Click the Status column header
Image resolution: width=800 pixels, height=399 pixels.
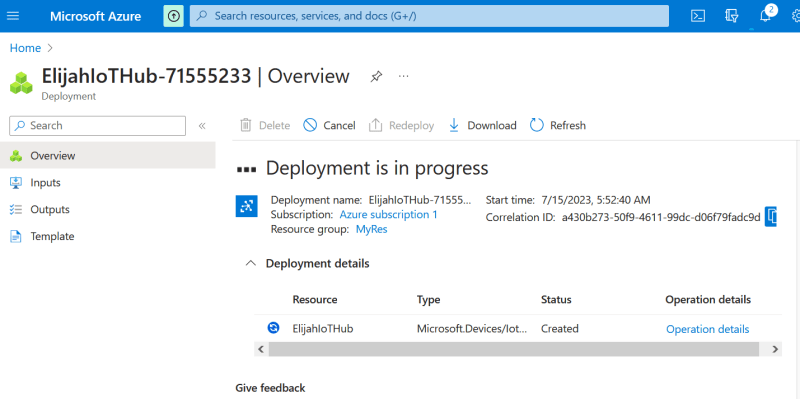(556, 300)
